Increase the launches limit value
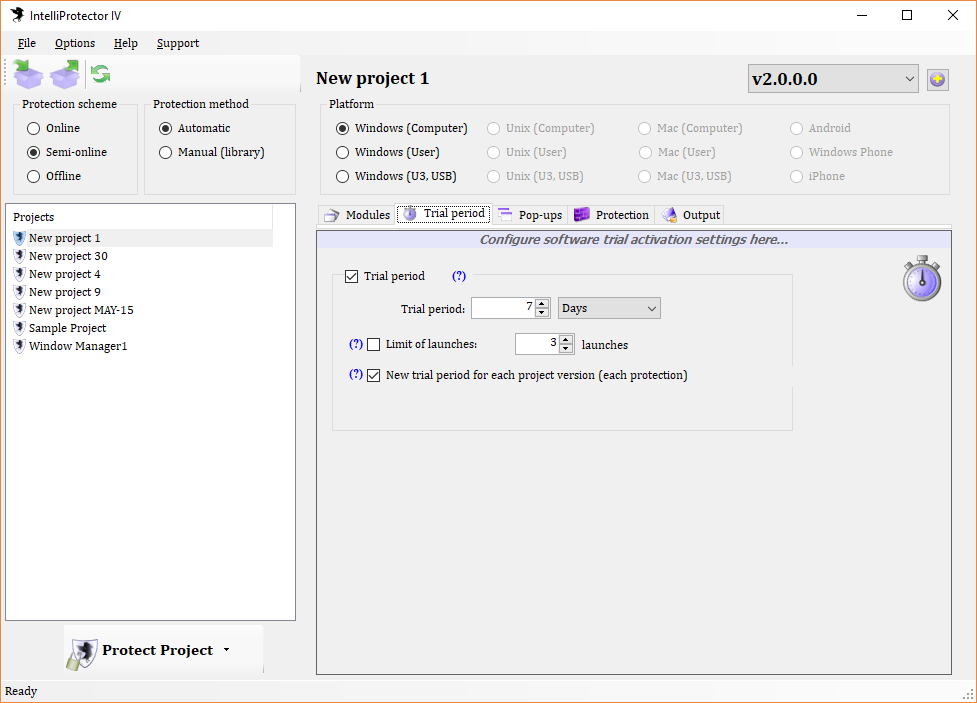The height and width of the screenshot is (703, 977). 566,340
